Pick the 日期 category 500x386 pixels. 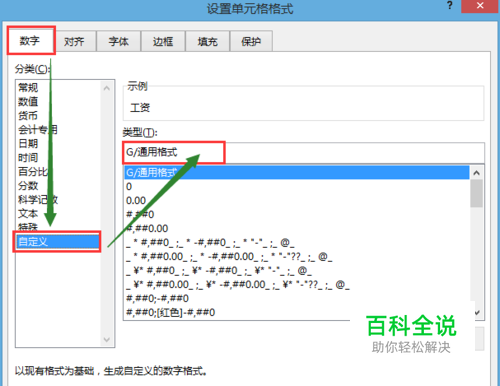click(x=58, y=144)
